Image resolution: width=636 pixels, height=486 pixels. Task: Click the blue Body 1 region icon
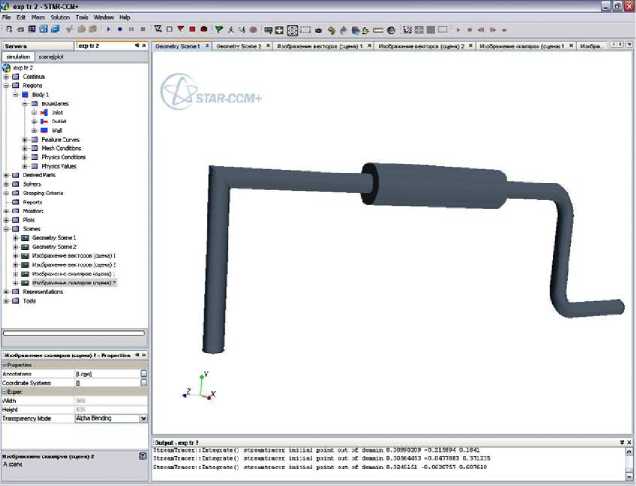coord(25,95)
